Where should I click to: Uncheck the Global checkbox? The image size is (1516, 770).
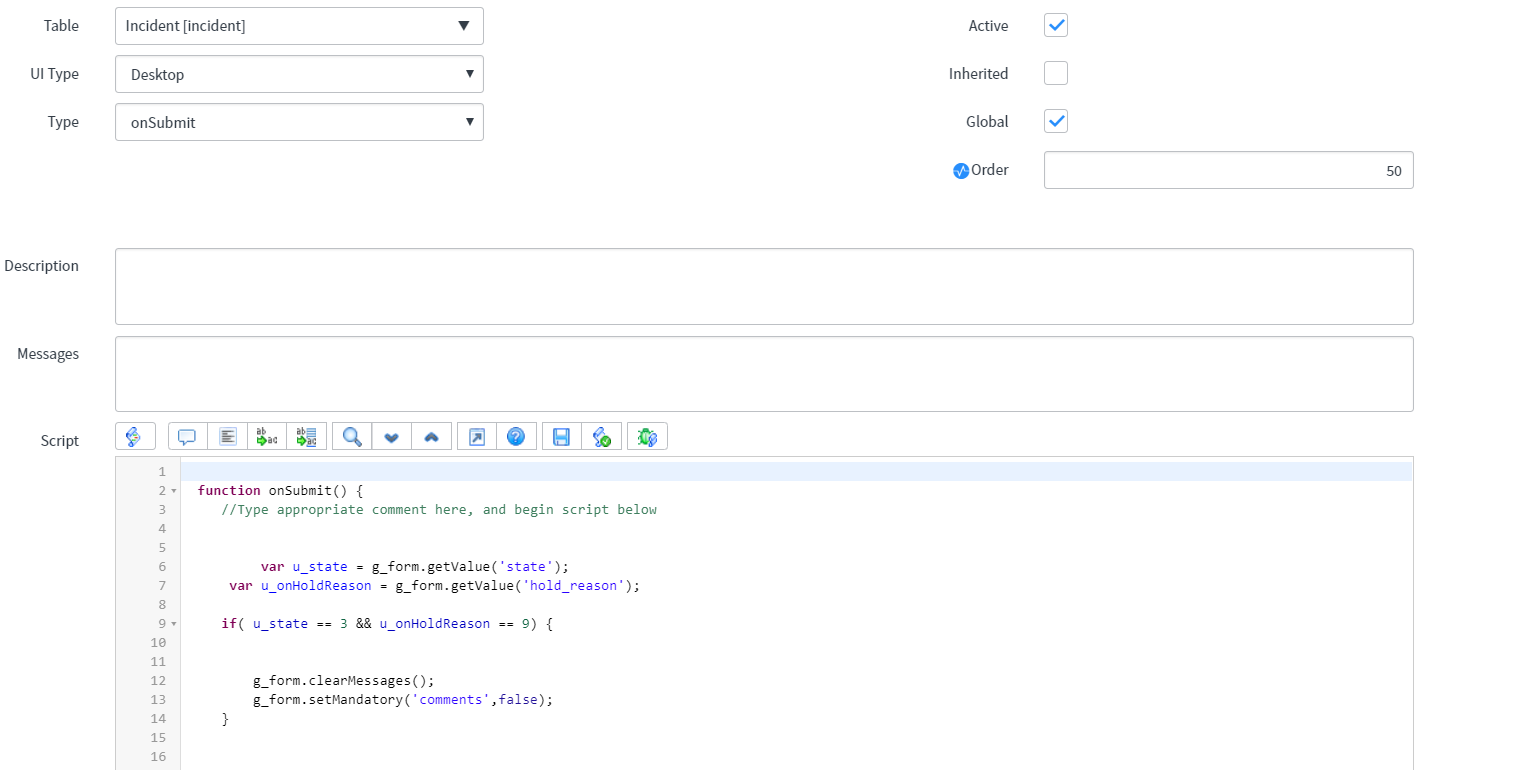pyautogui.click(x=1056, y=122)
